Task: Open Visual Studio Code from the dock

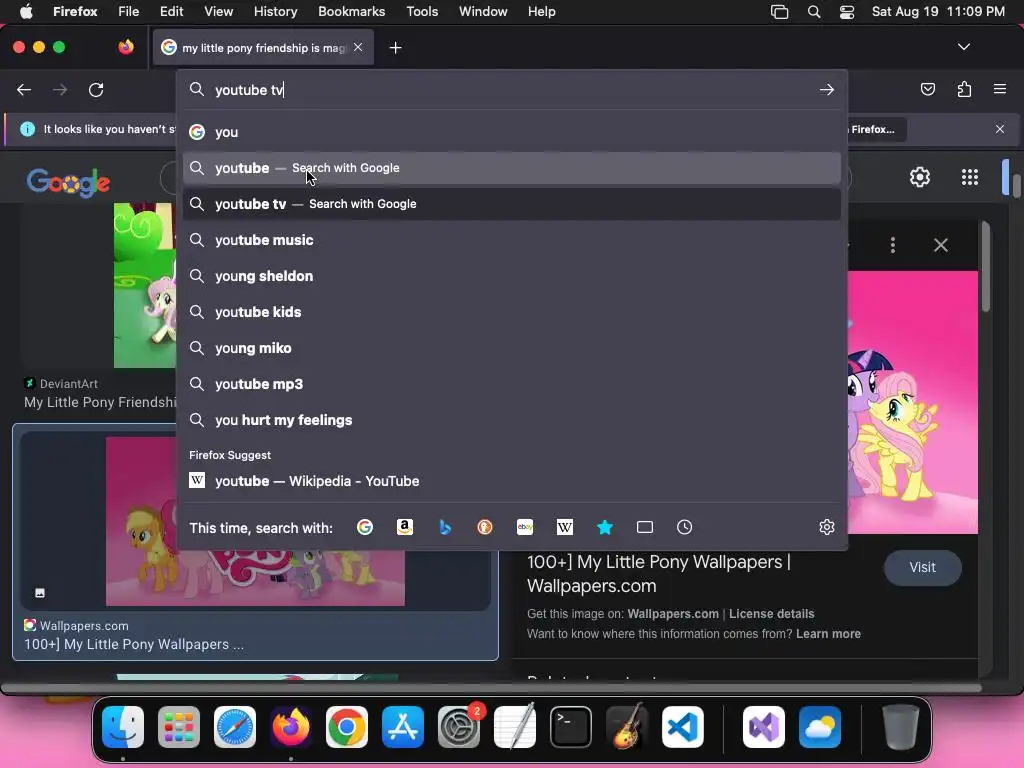Action: 683,727
